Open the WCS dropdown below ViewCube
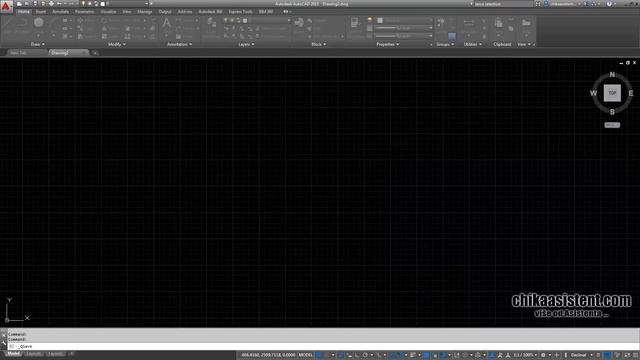Screen dimensions: 640x360 [612, 125]
